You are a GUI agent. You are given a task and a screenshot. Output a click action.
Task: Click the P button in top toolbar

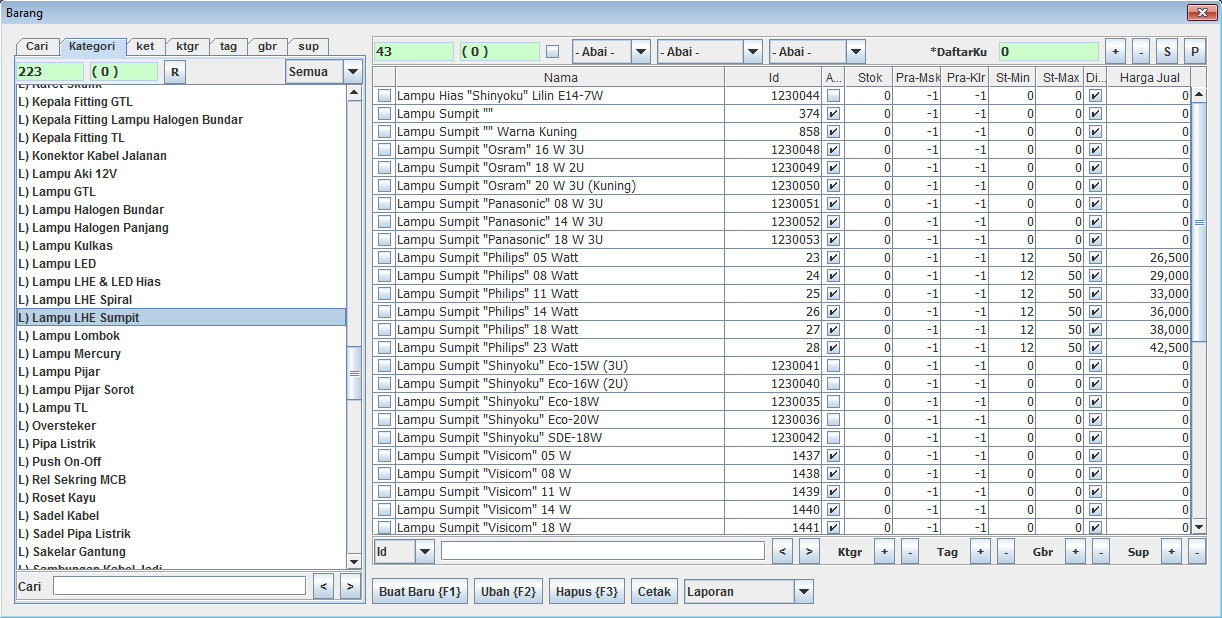[1194, 51]
